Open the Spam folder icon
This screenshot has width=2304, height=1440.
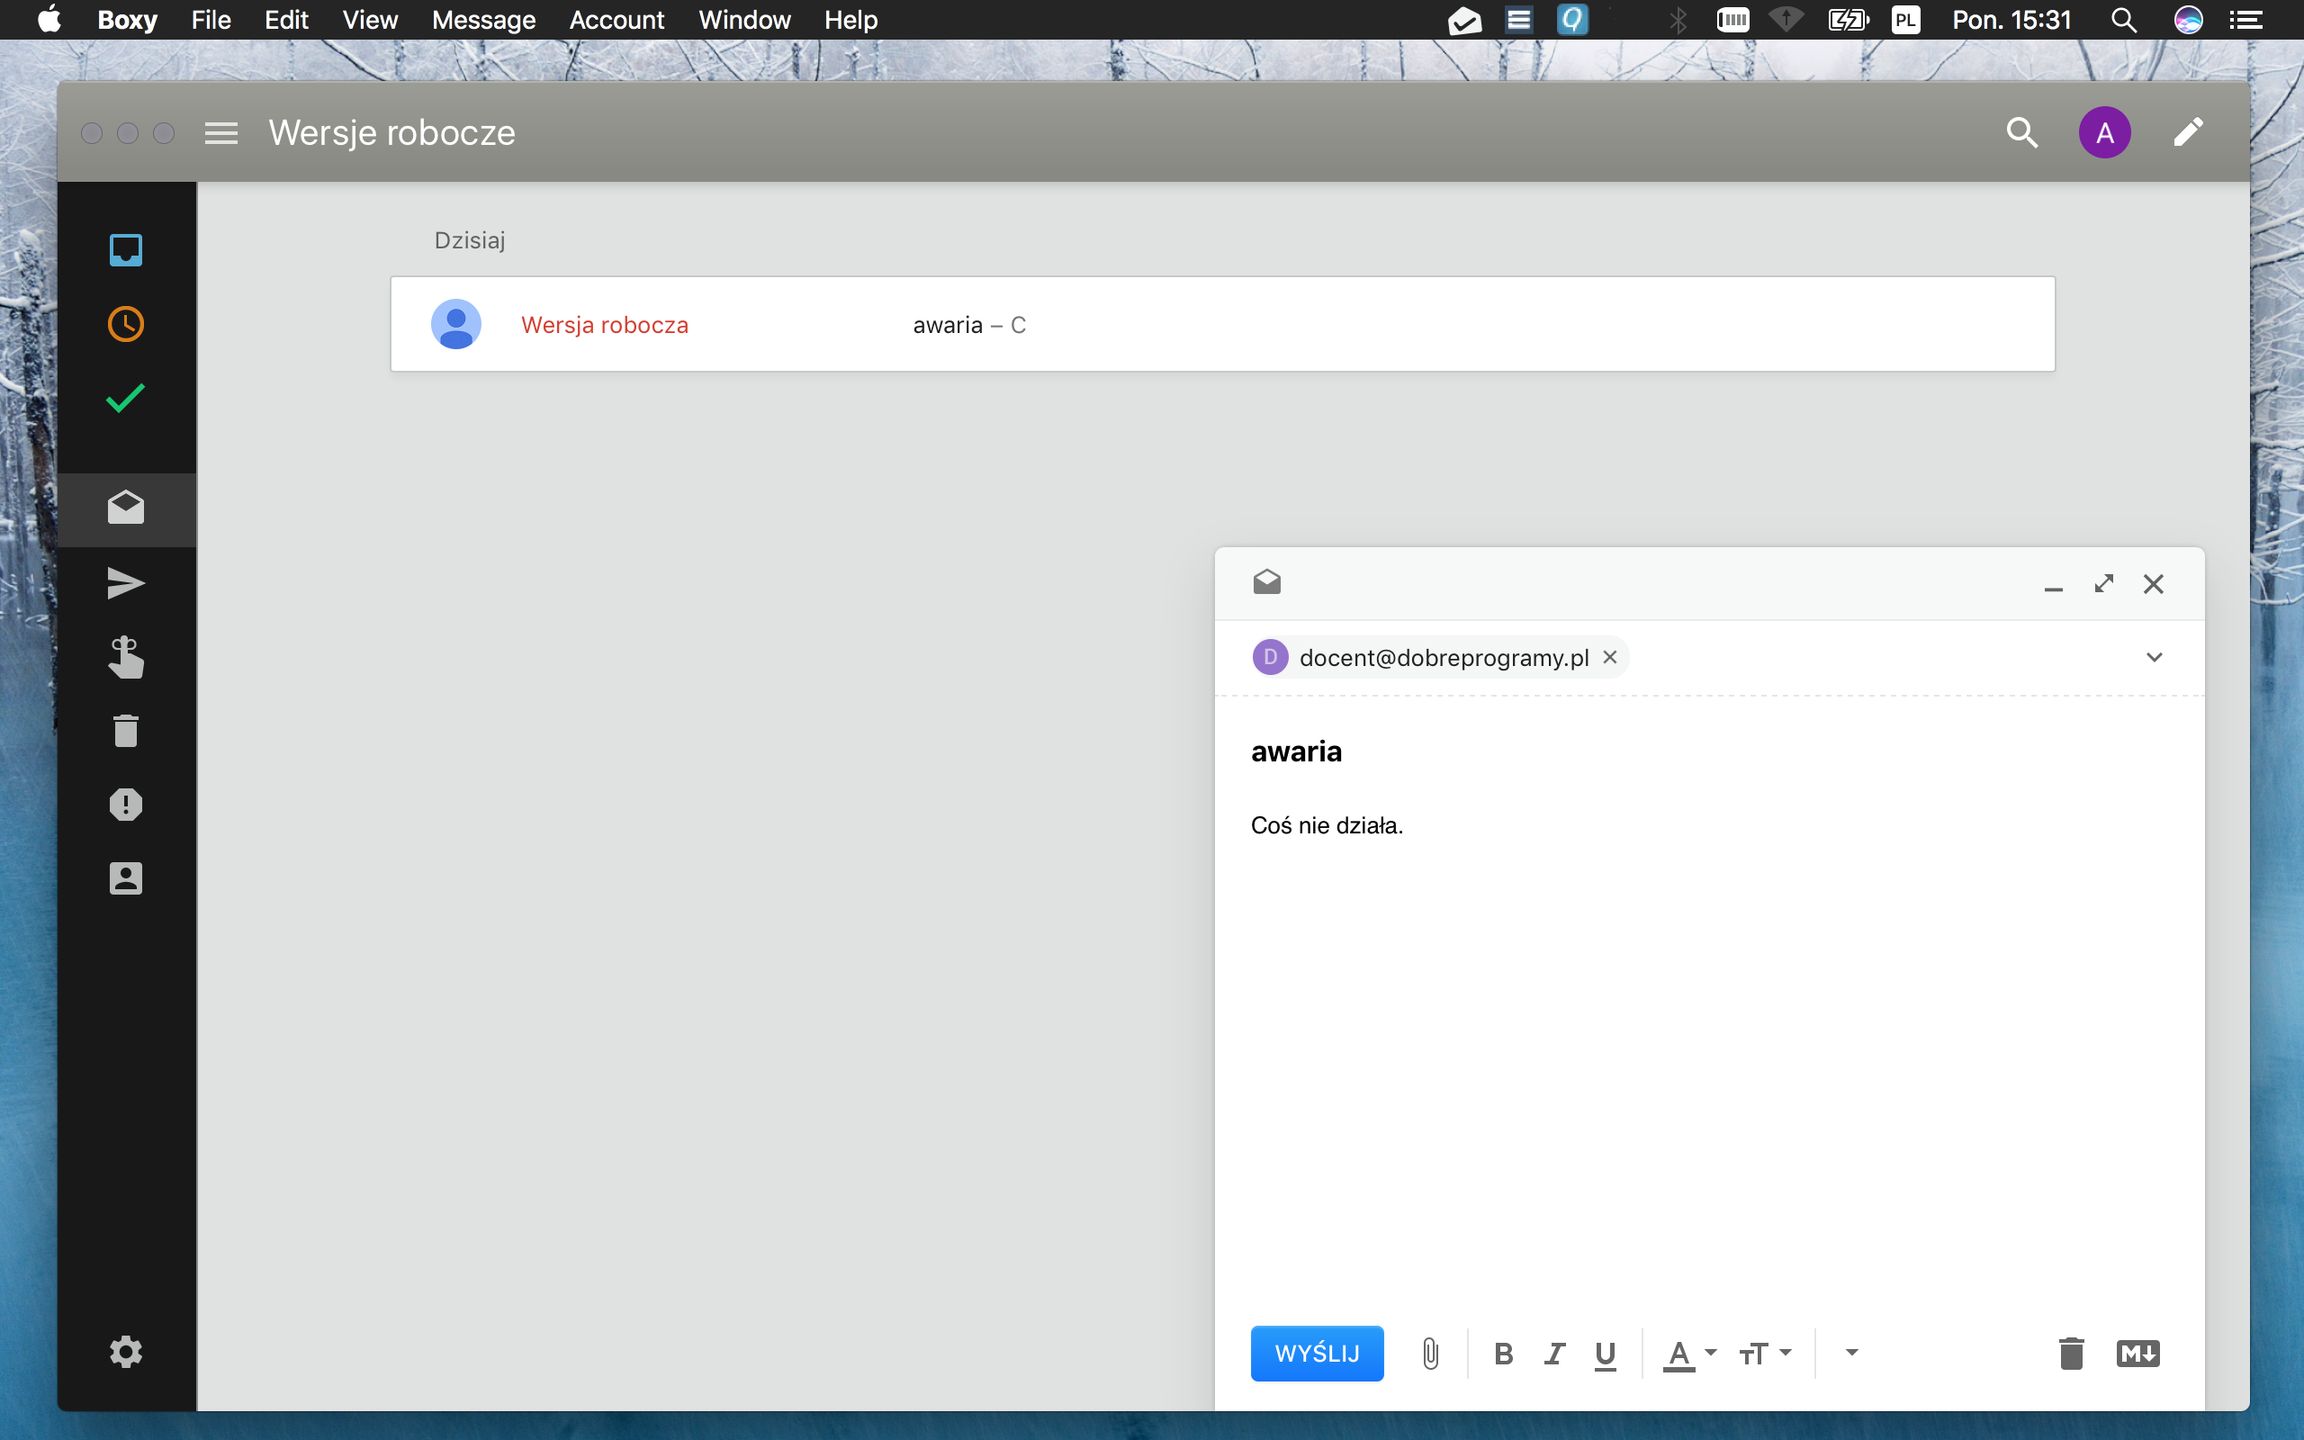126,804
